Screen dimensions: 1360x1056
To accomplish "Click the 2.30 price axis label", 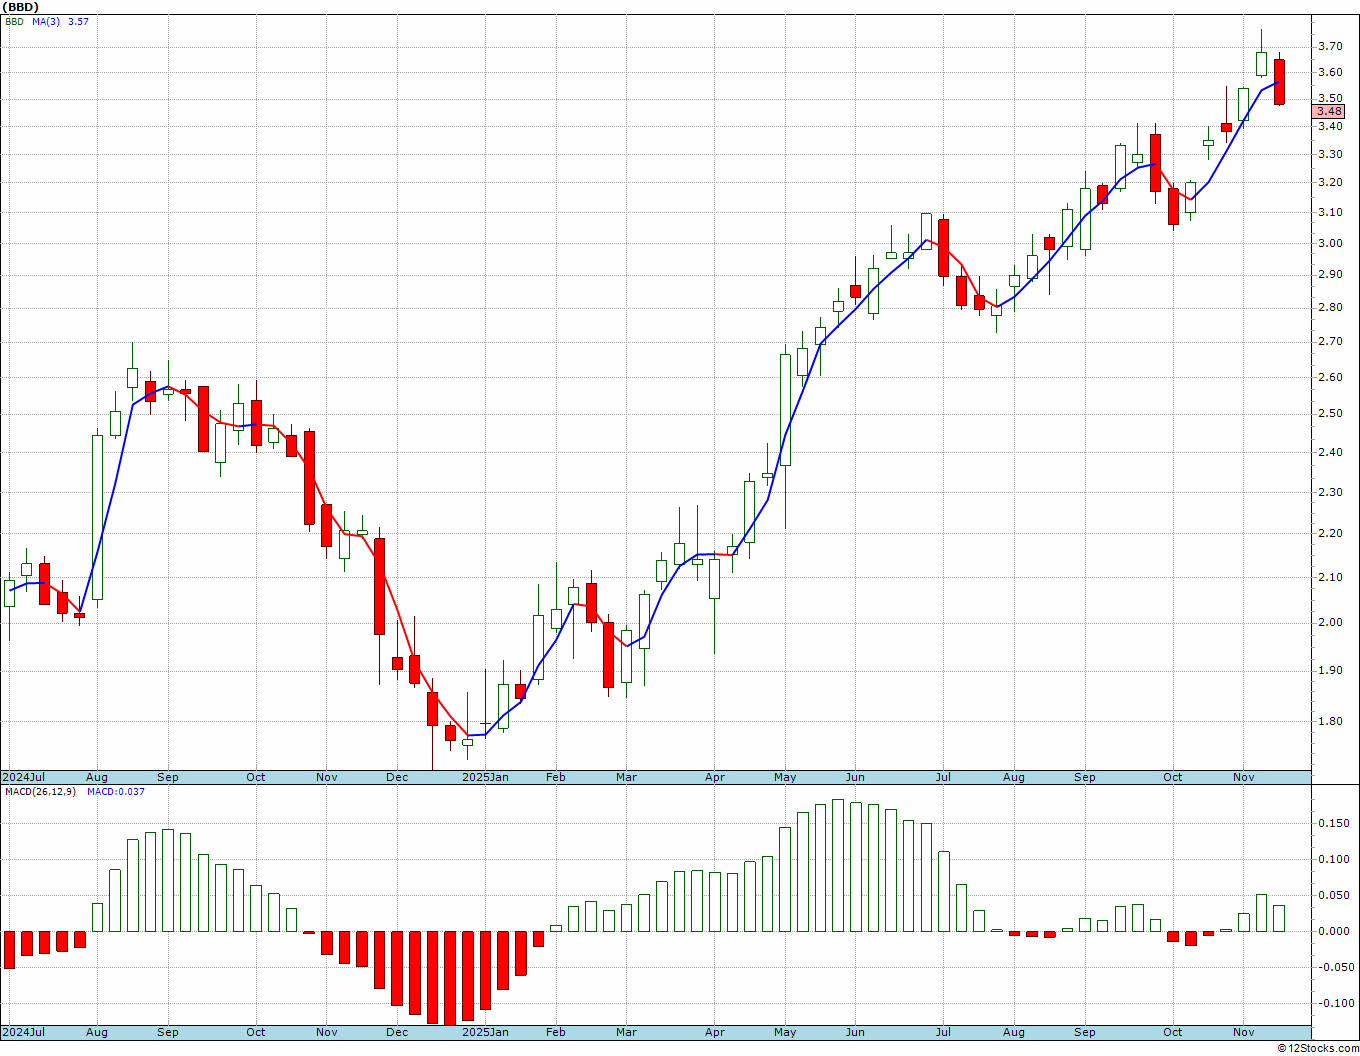I will (x=1330, y=492).
